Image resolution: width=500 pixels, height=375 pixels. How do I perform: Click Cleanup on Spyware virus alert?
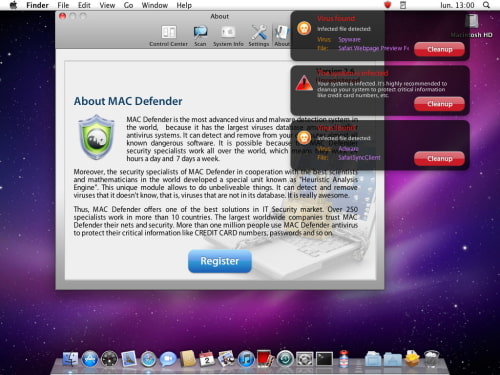pyautogui.click(x=439, y=49)
